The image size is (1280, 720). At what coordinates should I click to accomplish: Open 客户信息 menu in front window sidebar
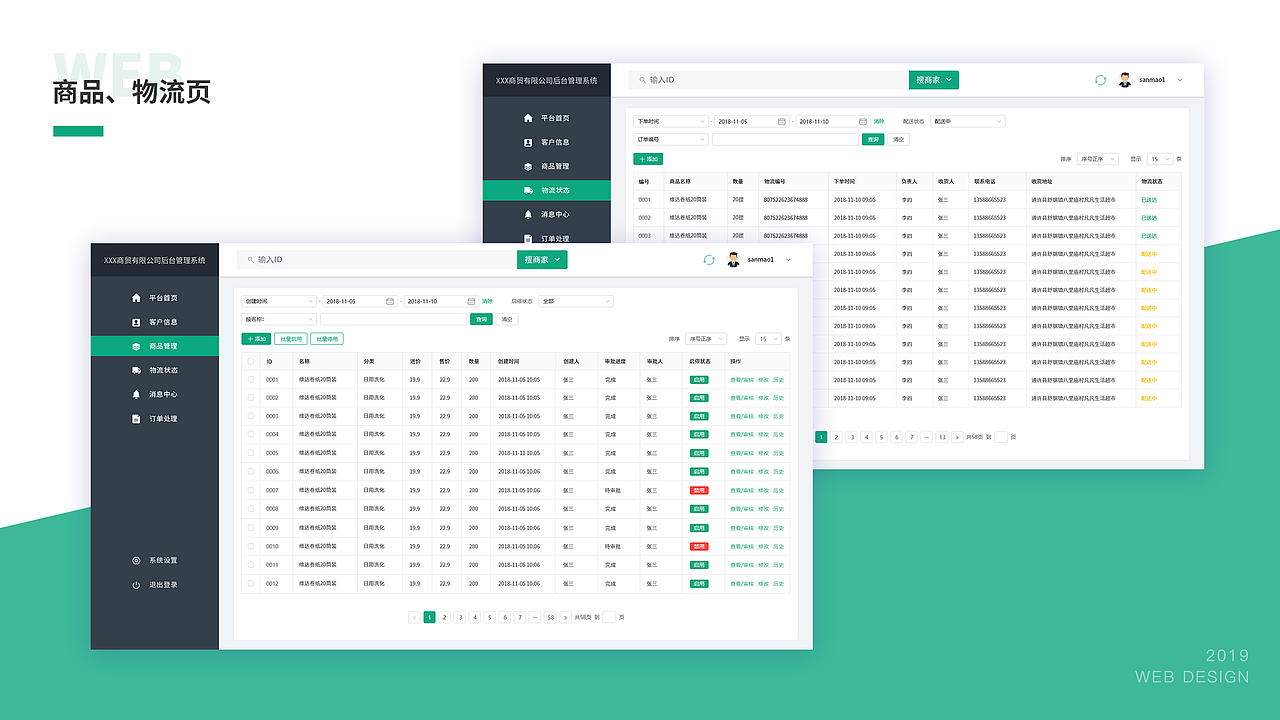[x=155, y=322]
